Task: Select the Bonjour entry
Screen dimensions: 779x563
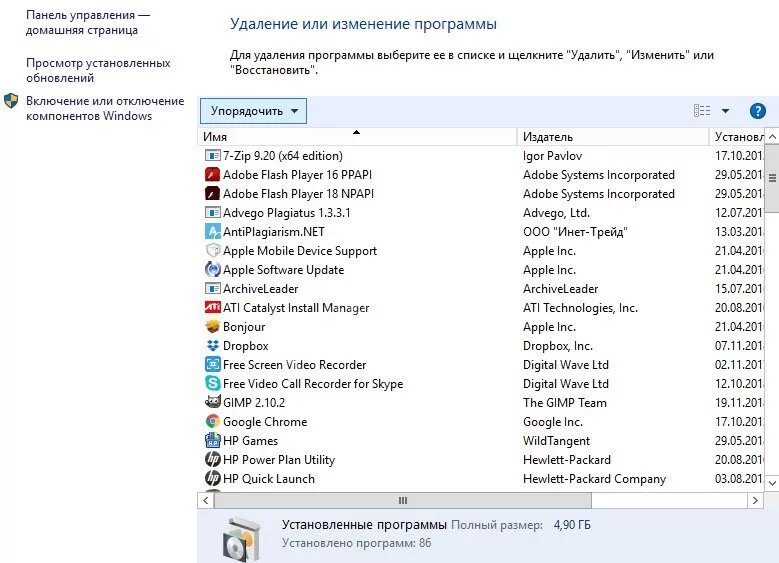Action: 243,326
